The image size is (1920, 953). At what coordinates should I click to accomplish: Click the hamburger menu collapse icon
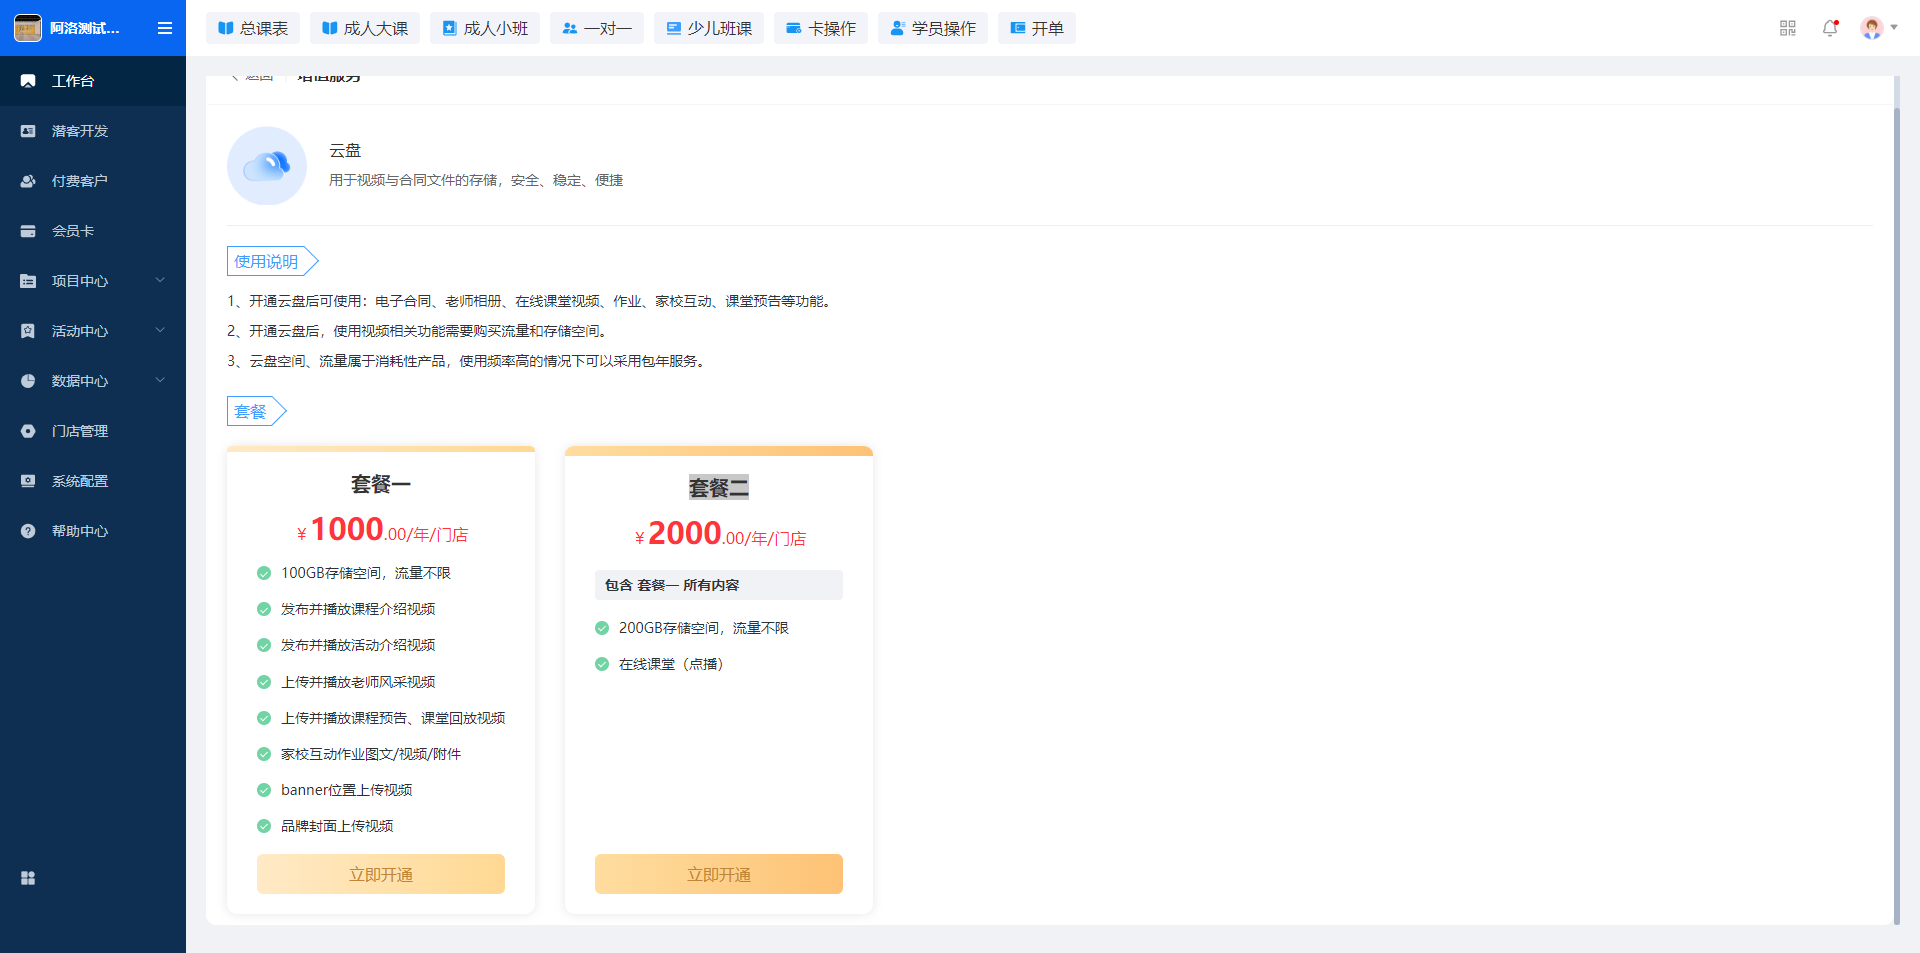(165, 28)
